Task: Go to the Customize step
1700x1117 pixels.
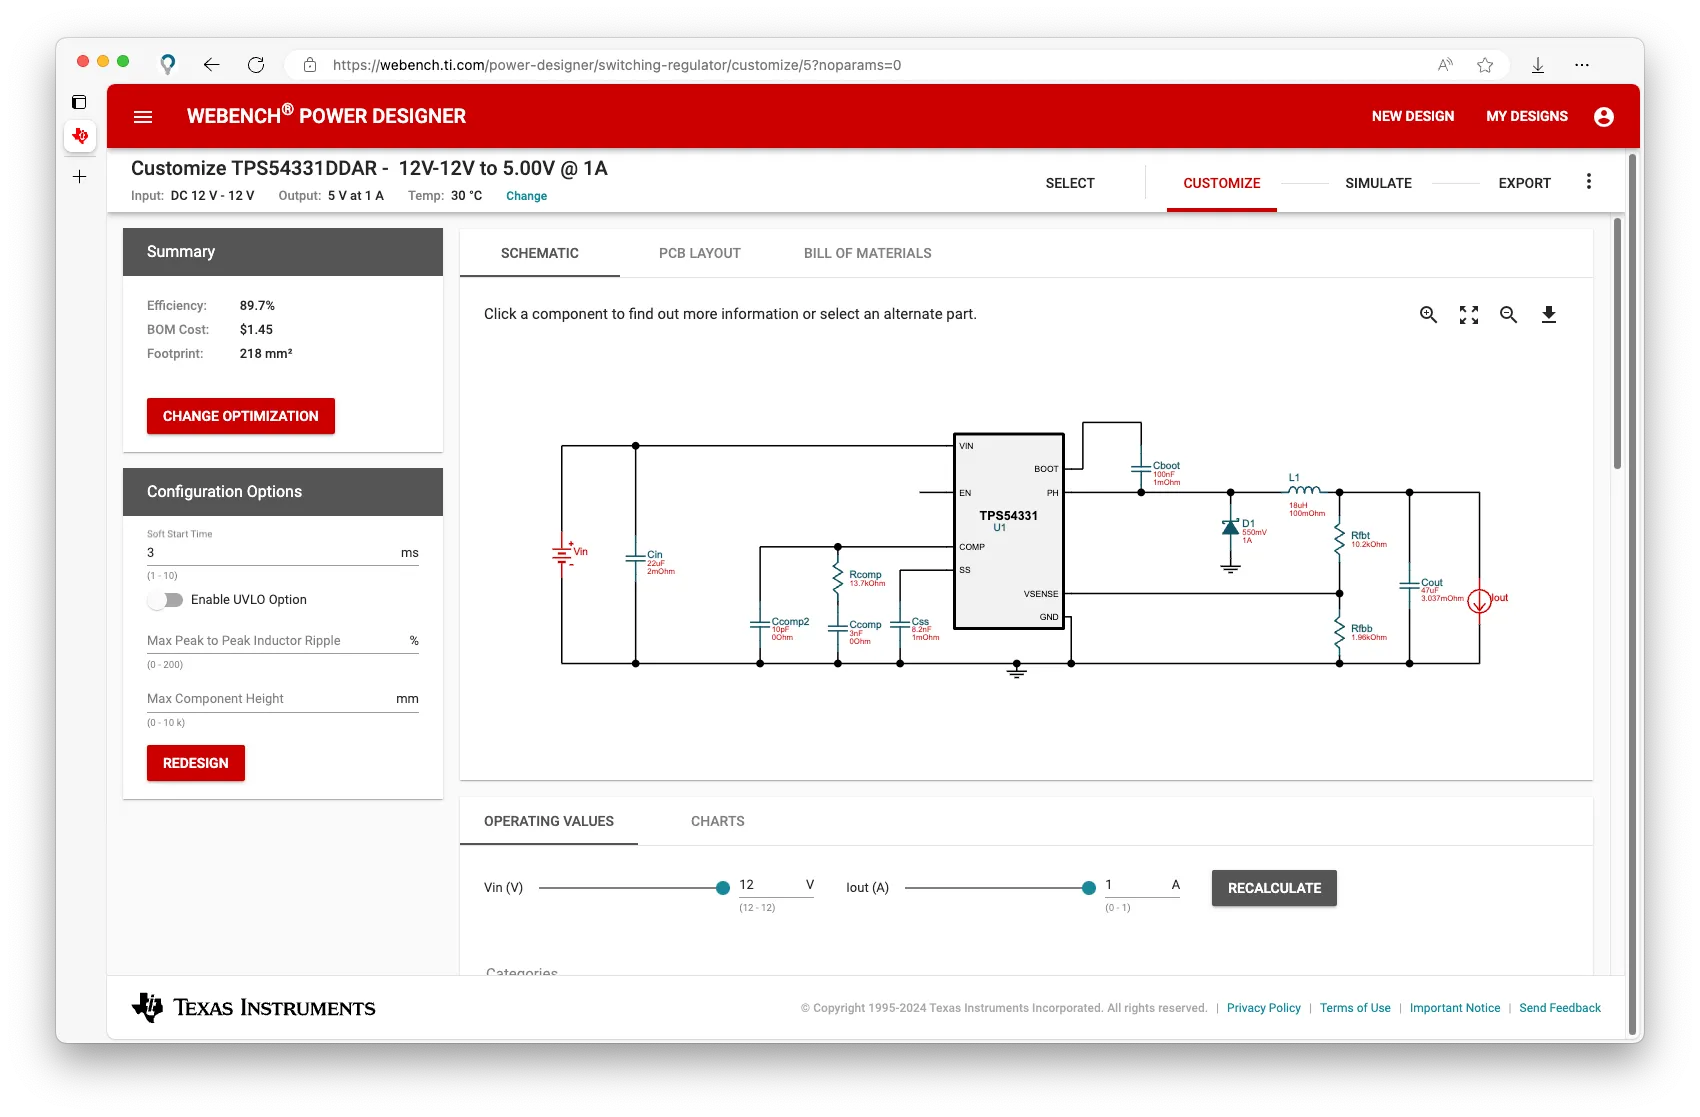Action: [x=1222, y=183]
